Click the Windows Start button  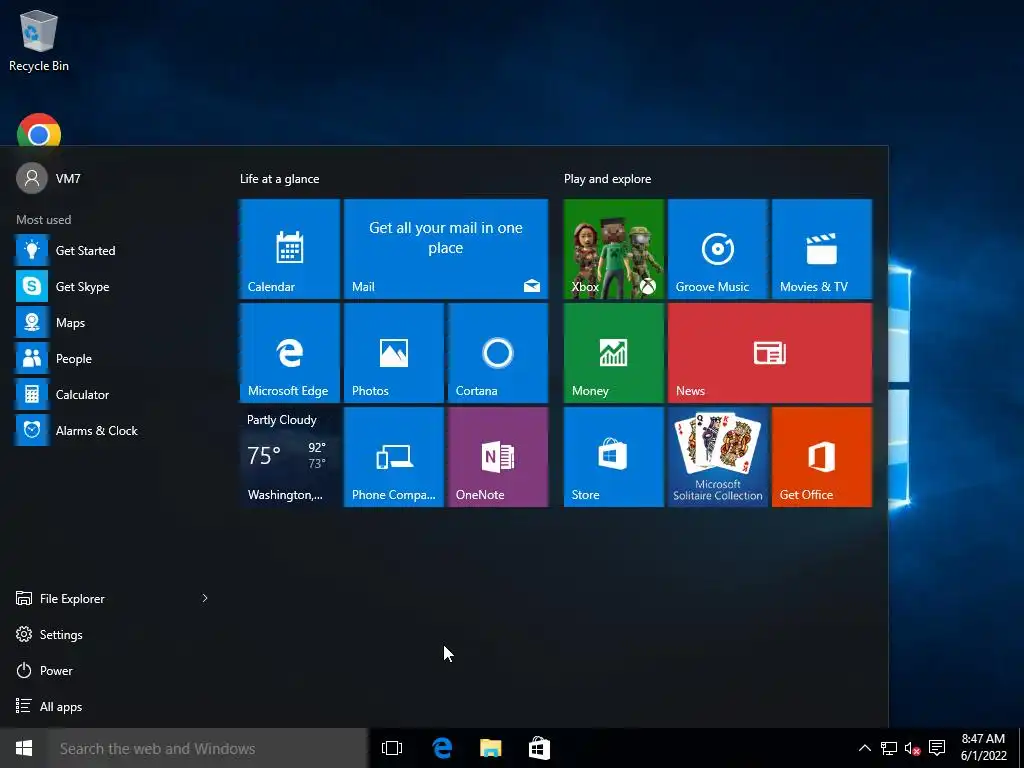[24, 748]
